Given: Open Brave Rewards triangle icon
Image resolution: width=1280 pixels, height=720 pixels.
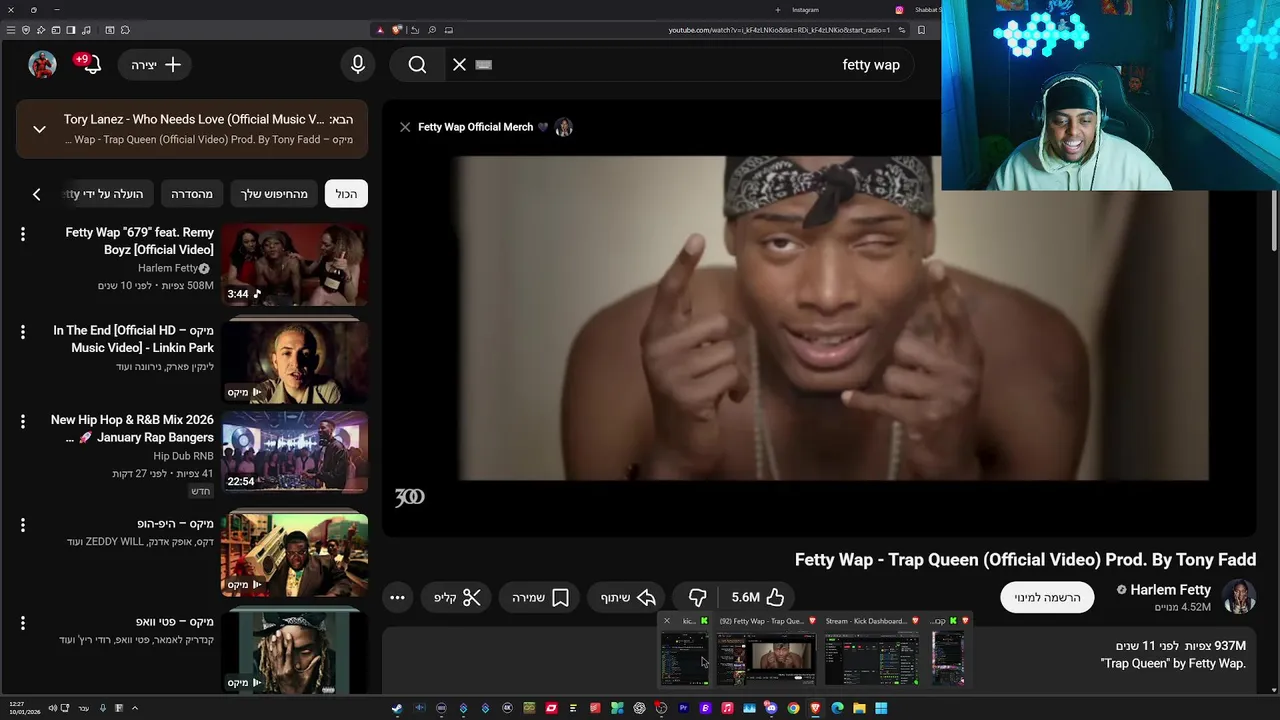Looking at the screenshot, I should tap(380, 30).
